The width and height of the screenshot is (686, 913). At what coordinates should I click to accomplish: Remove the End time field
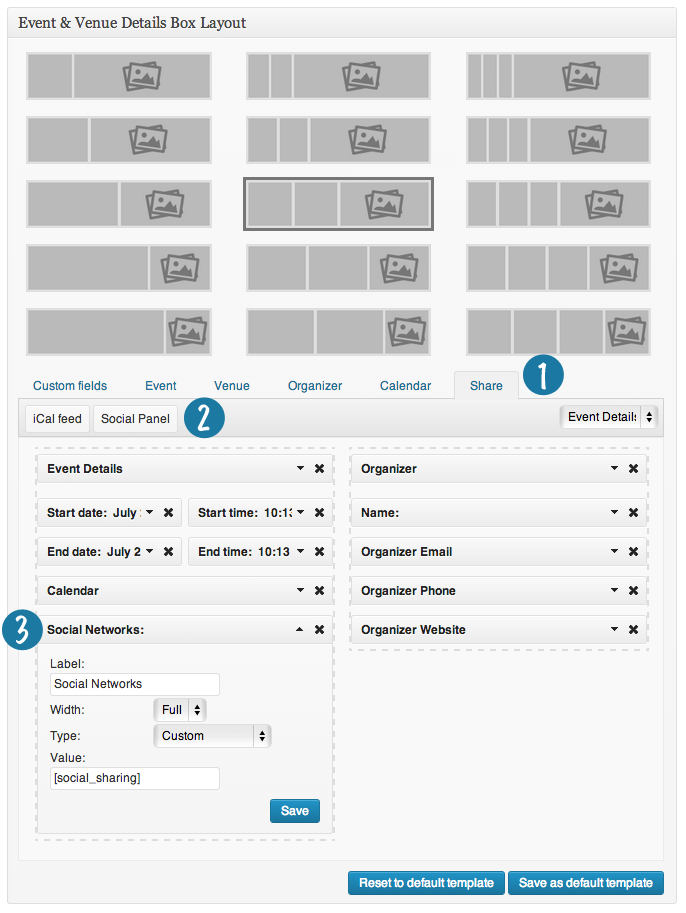(x=319, y=552)
